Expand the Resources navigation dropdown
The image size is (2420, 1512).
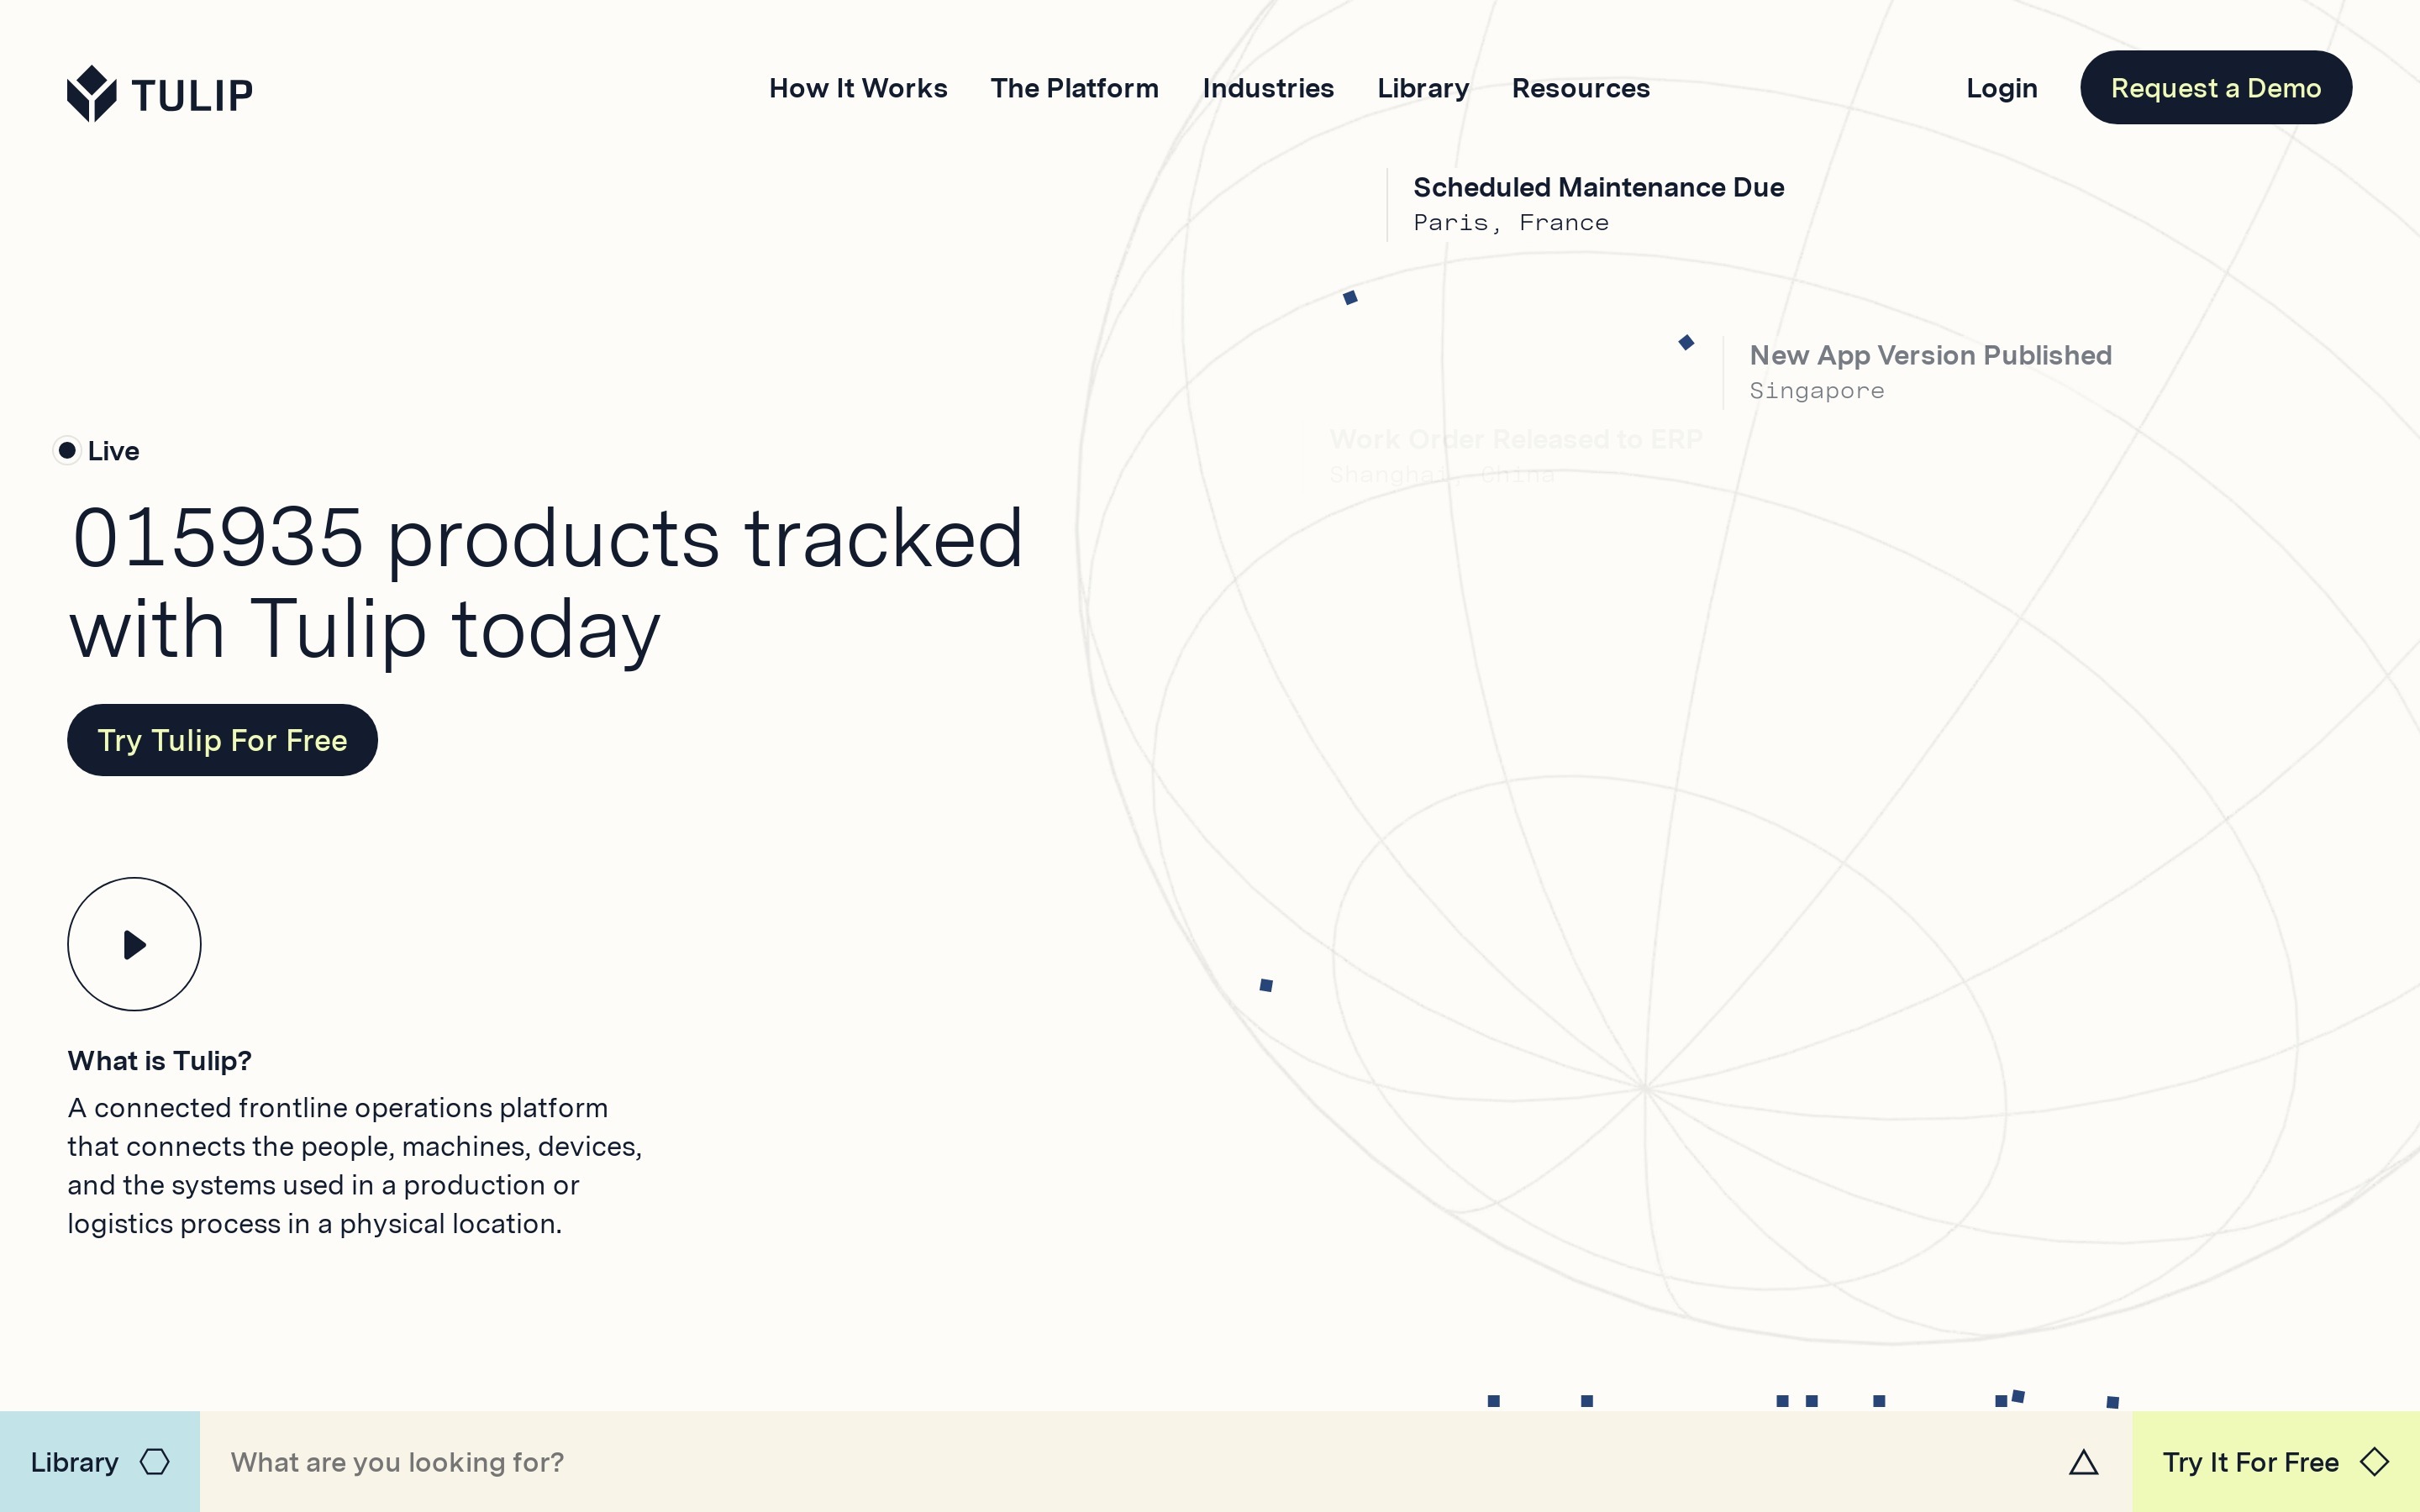[x=1580, y=88]
